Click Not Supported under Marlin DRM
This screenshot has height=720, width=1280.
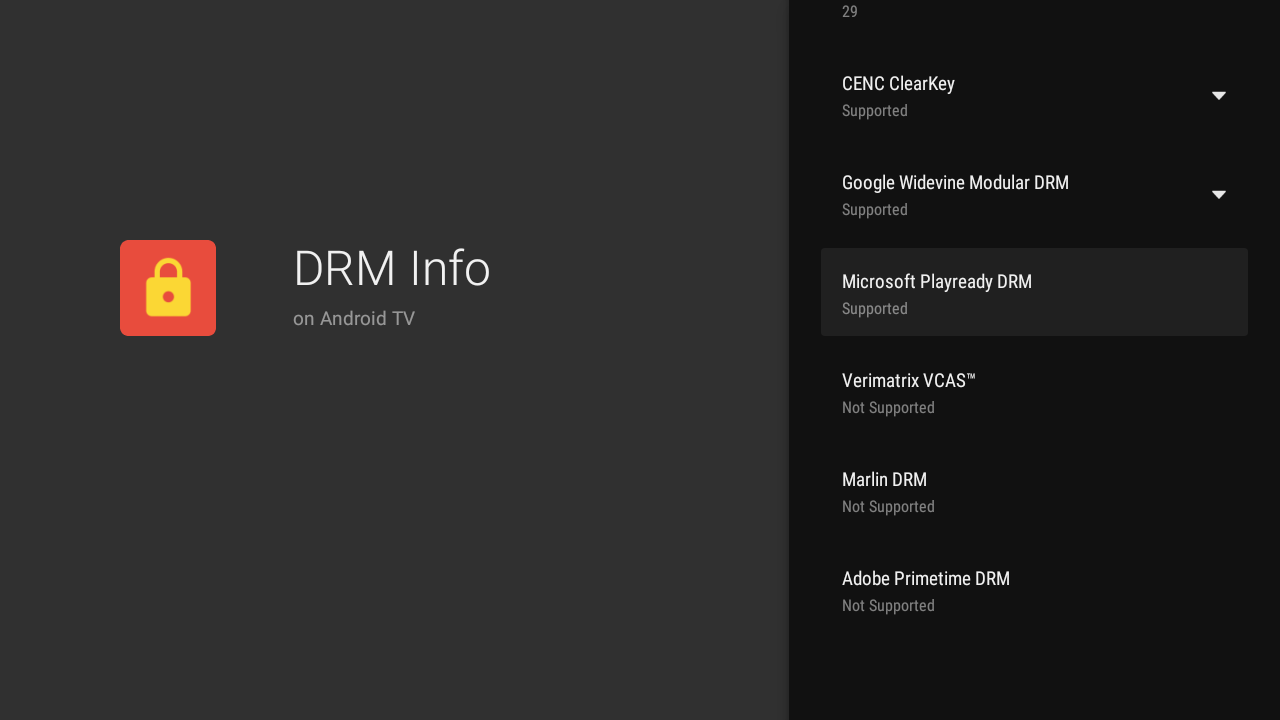(888, 506)
